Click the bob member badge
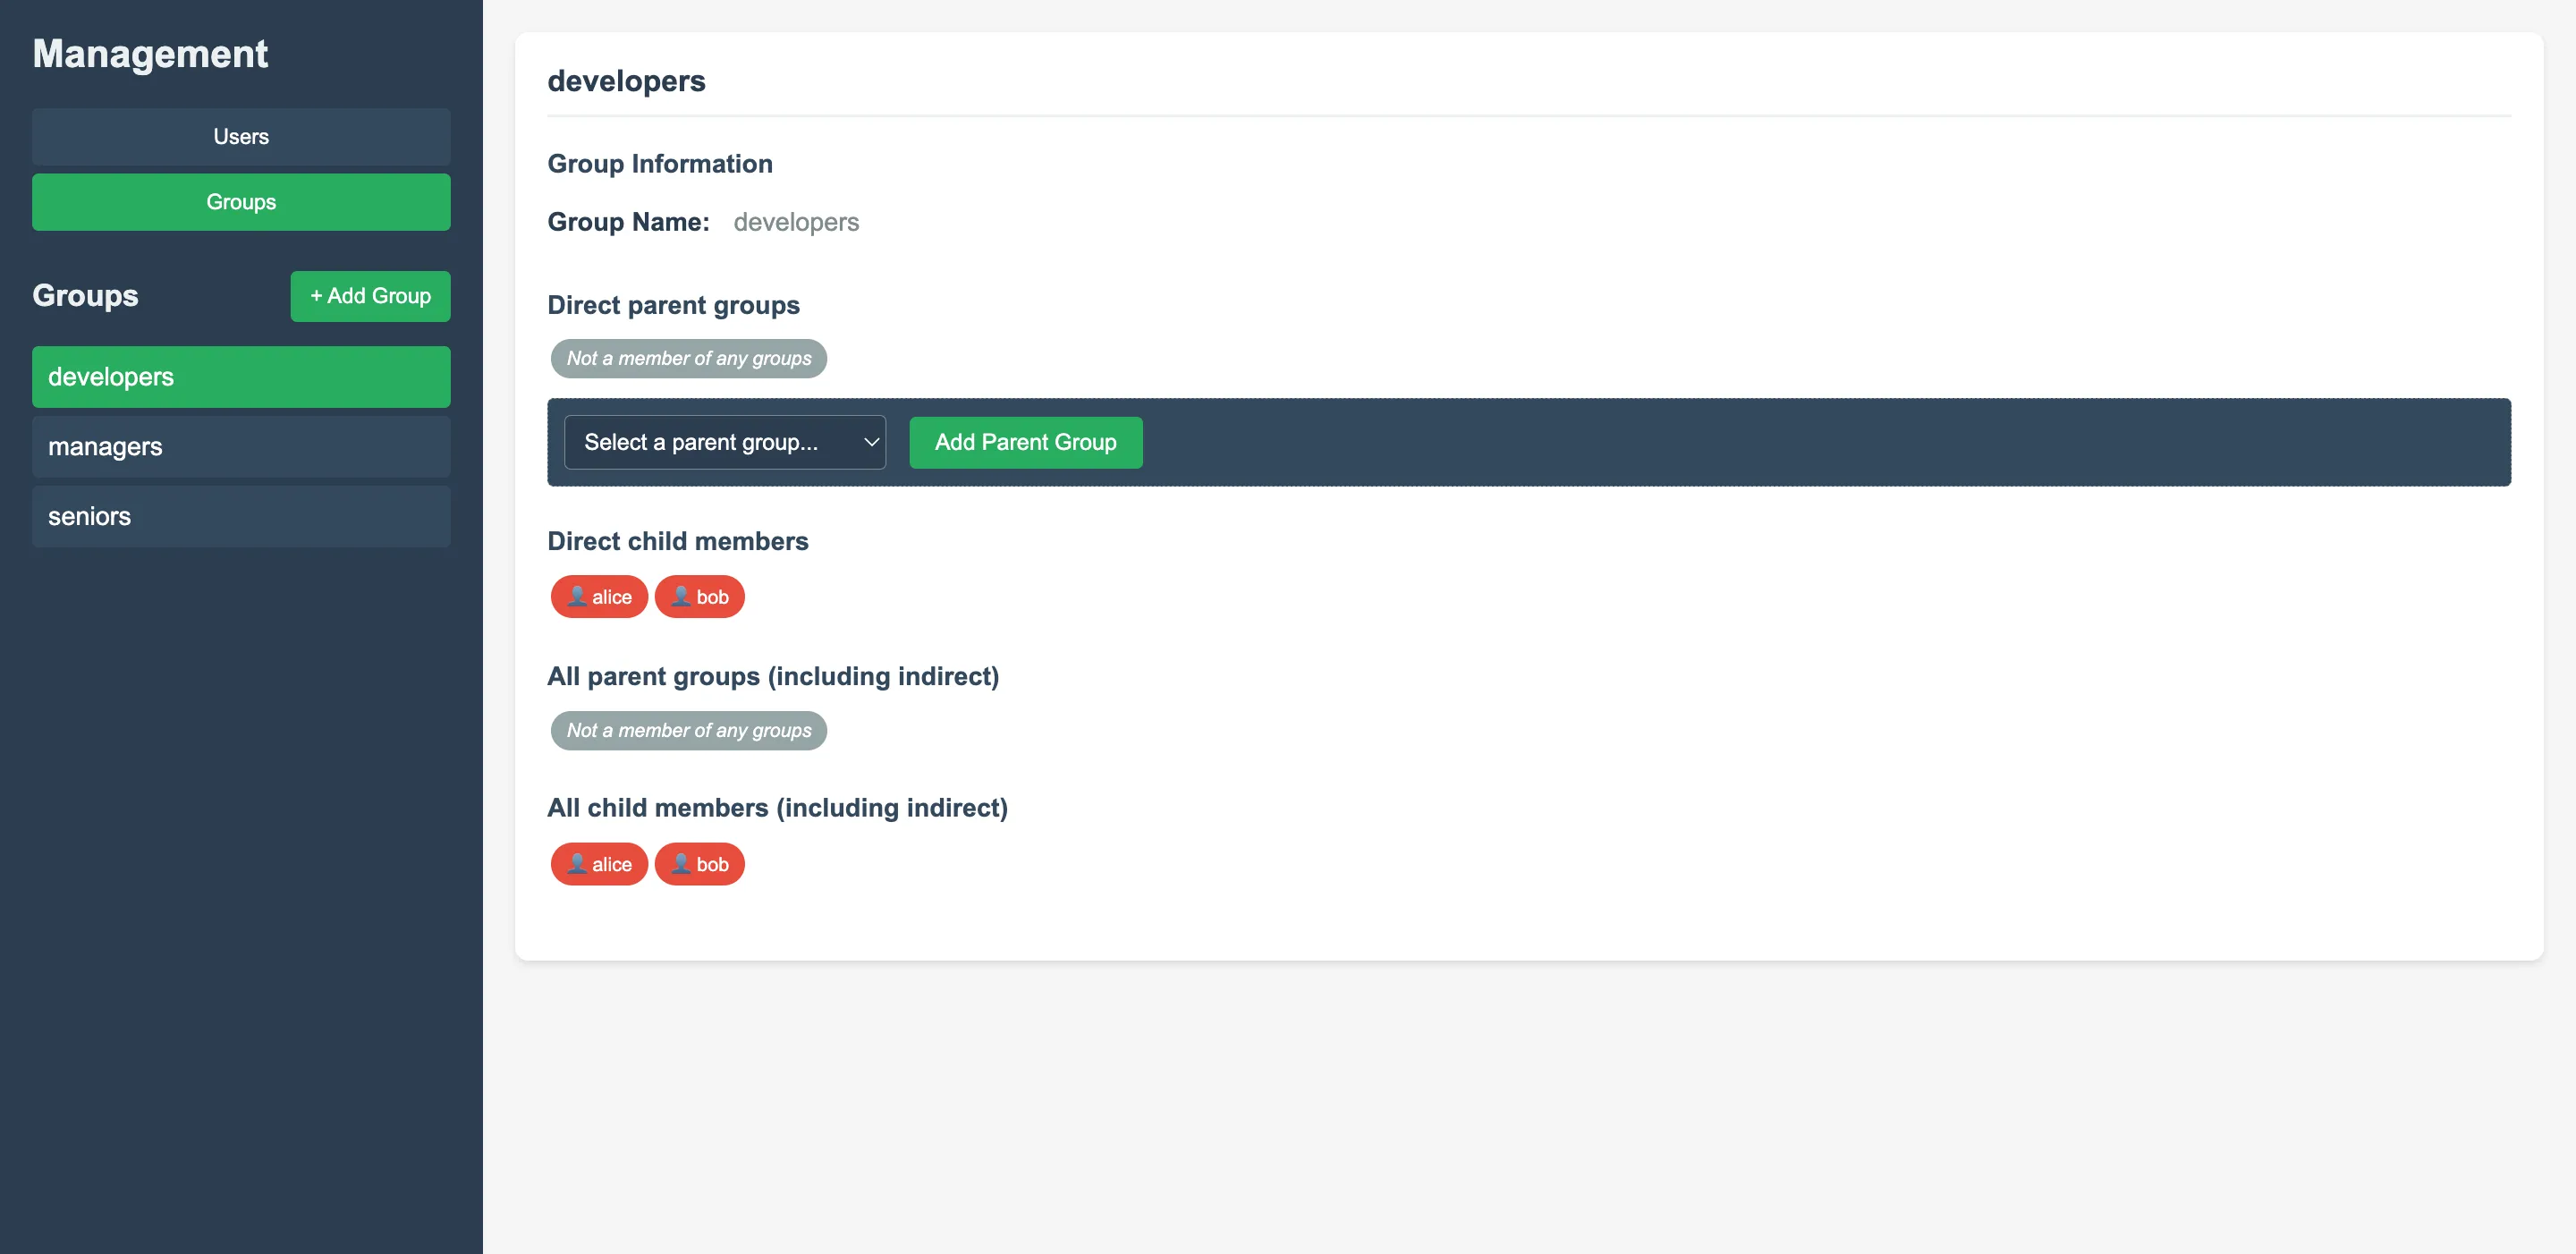 (x=699, y=596)
